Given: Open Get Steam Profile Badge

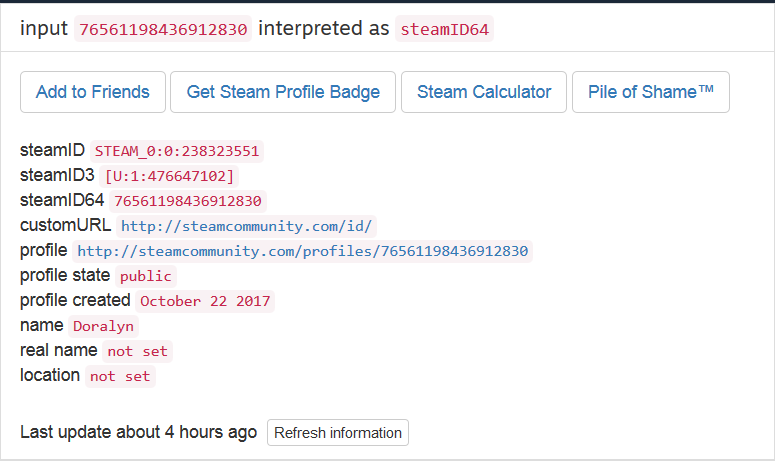Looking at the screenshot, I should click(x=283, y=92).
